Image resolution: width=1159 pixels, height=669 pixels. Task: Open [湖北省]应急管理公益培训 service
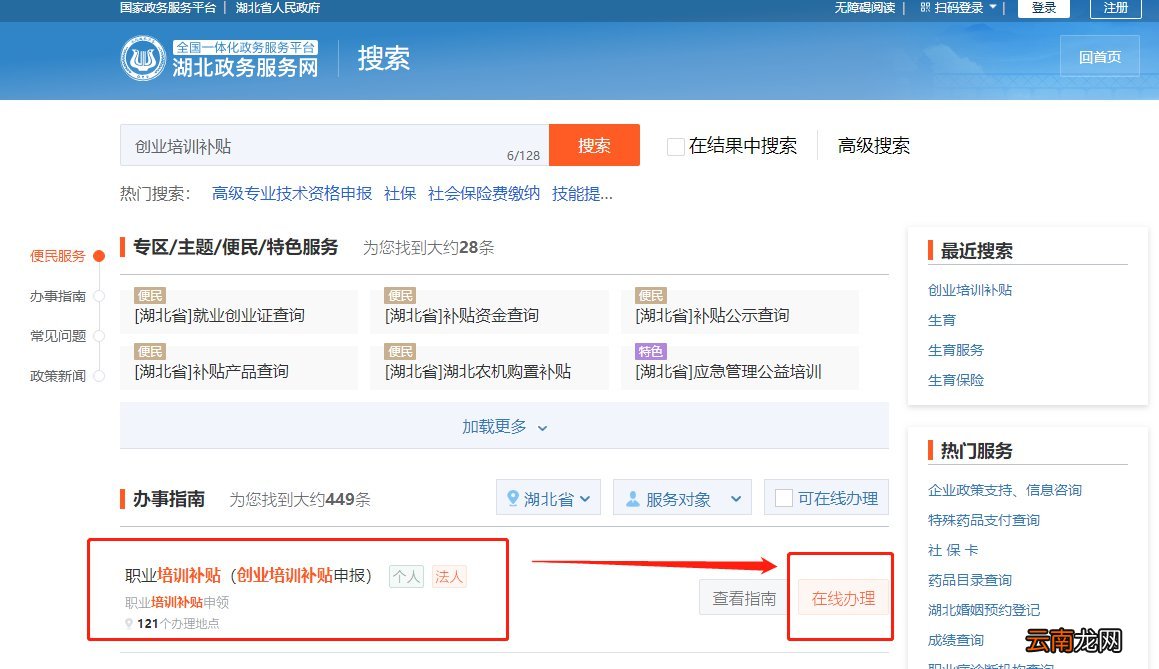[x=728, y=372]
